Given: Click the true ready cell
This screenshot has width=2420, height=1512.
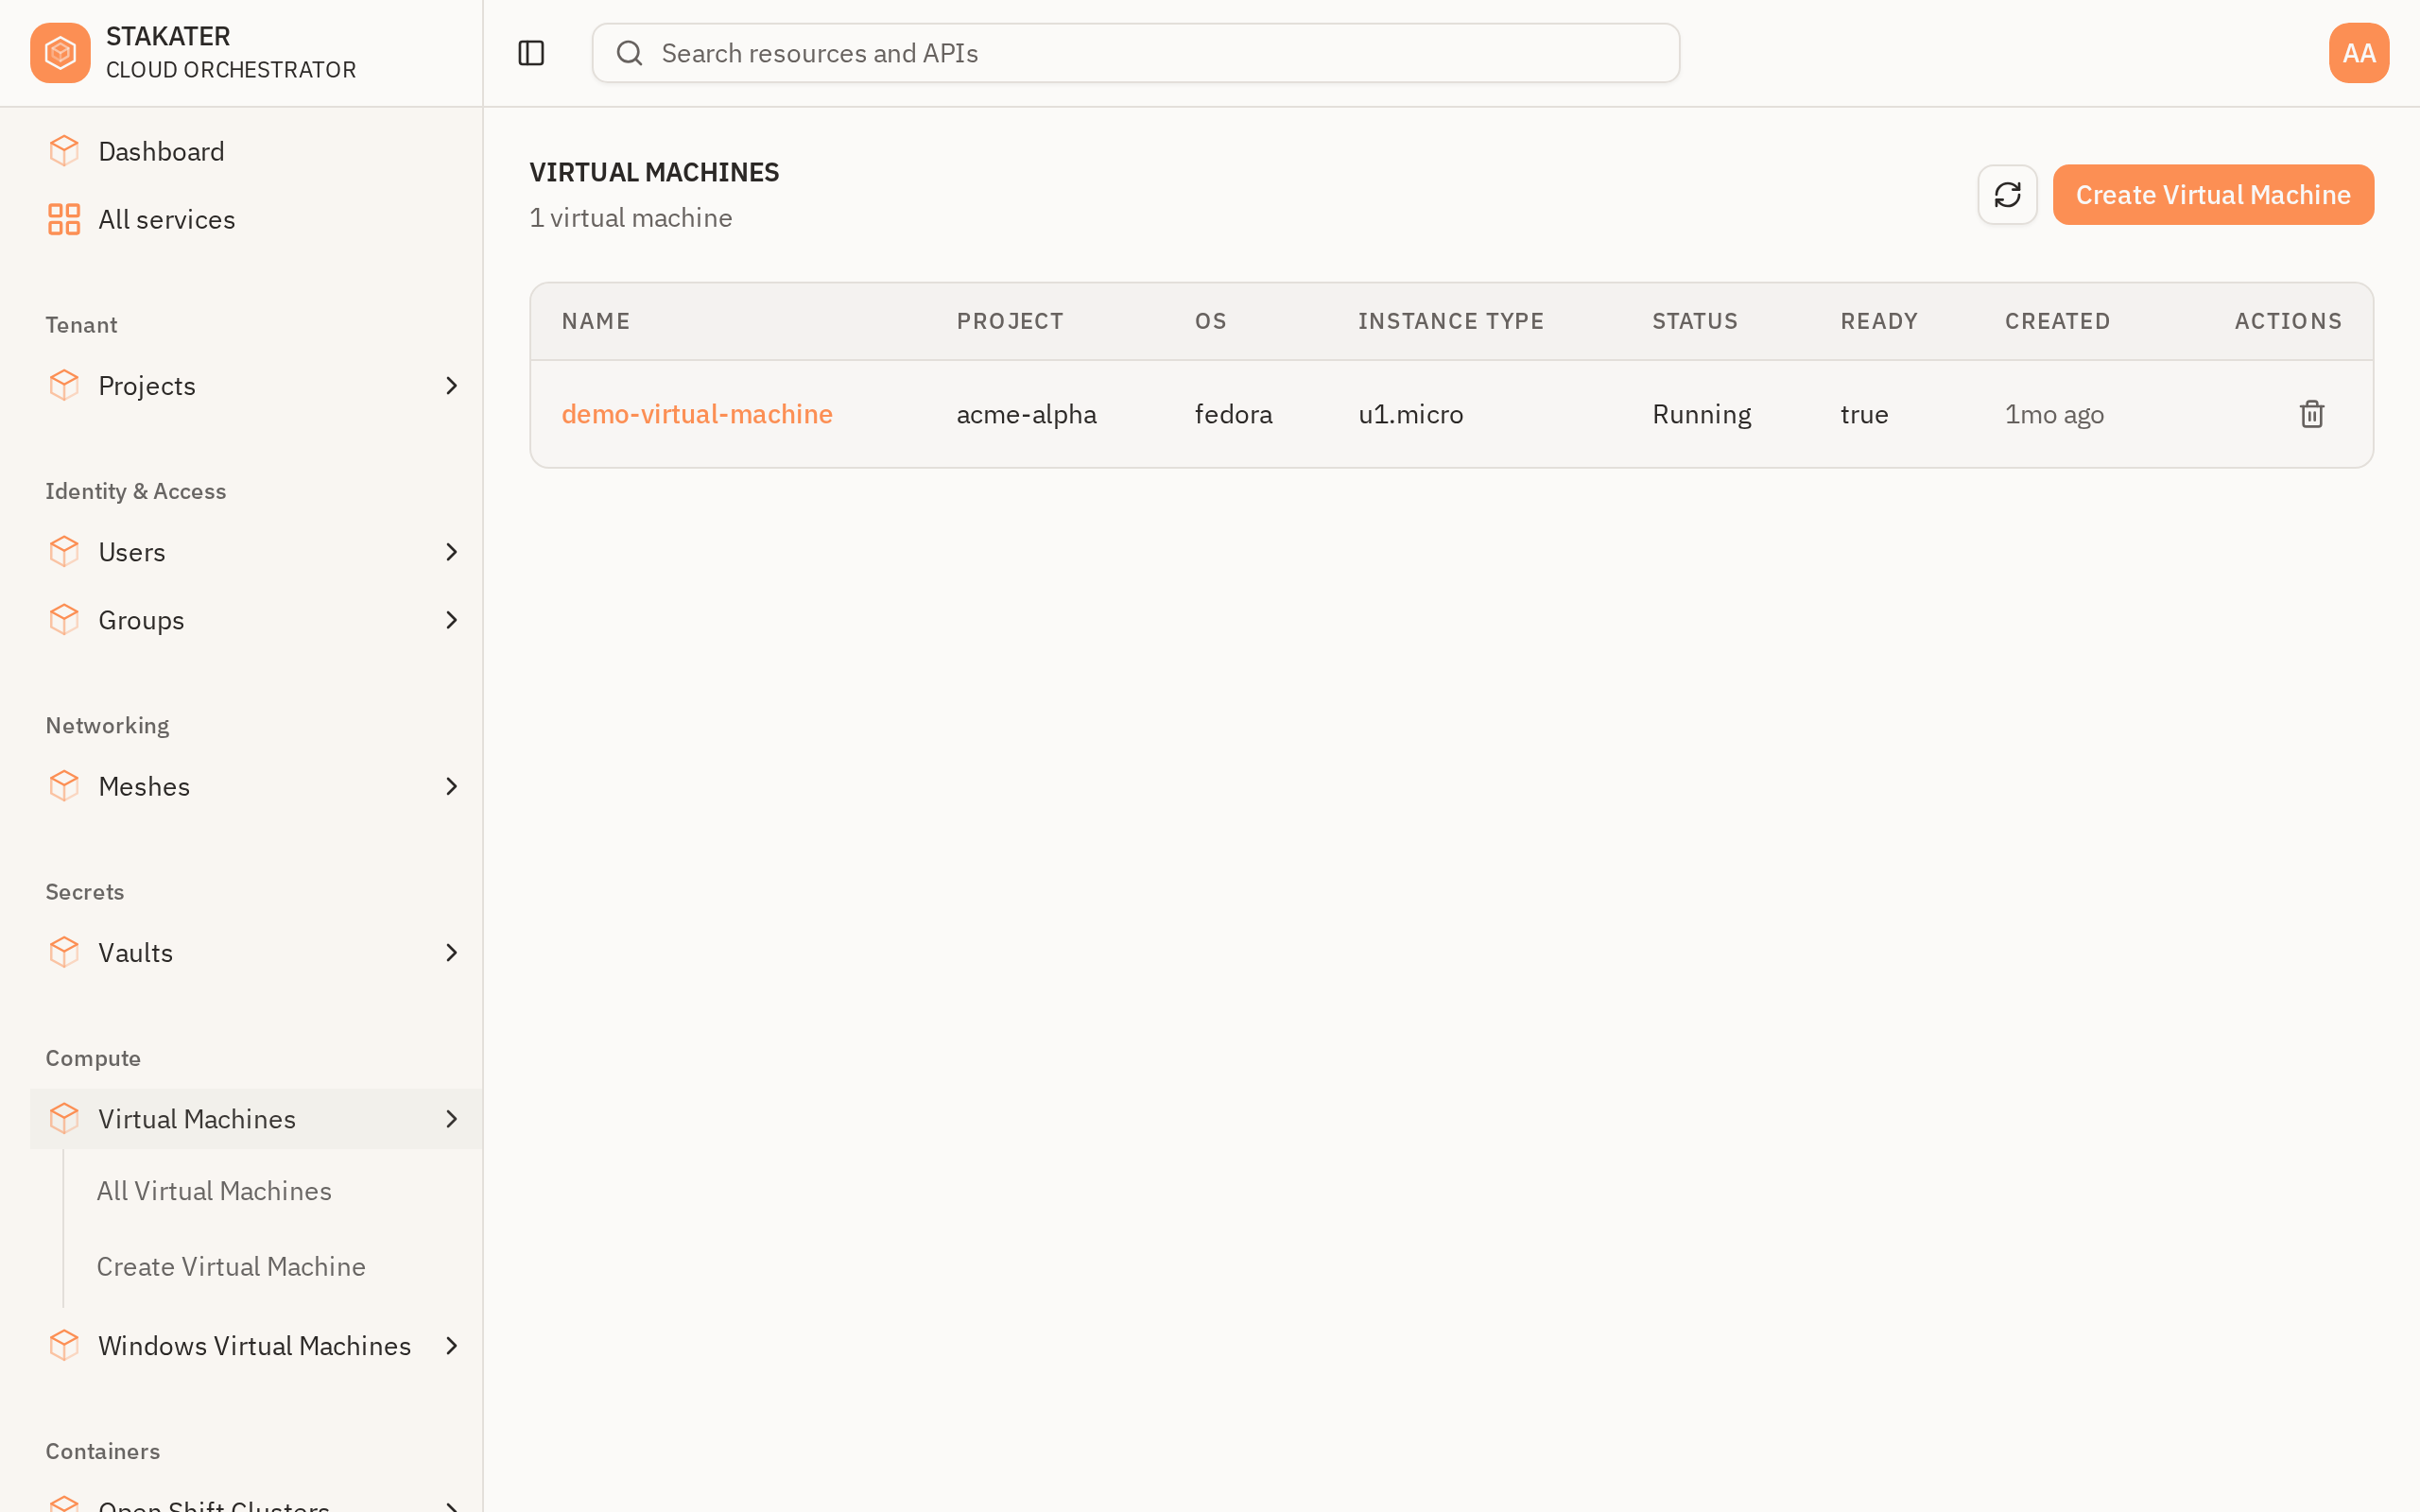Looking at the screenshot, I should point(1864,414).
